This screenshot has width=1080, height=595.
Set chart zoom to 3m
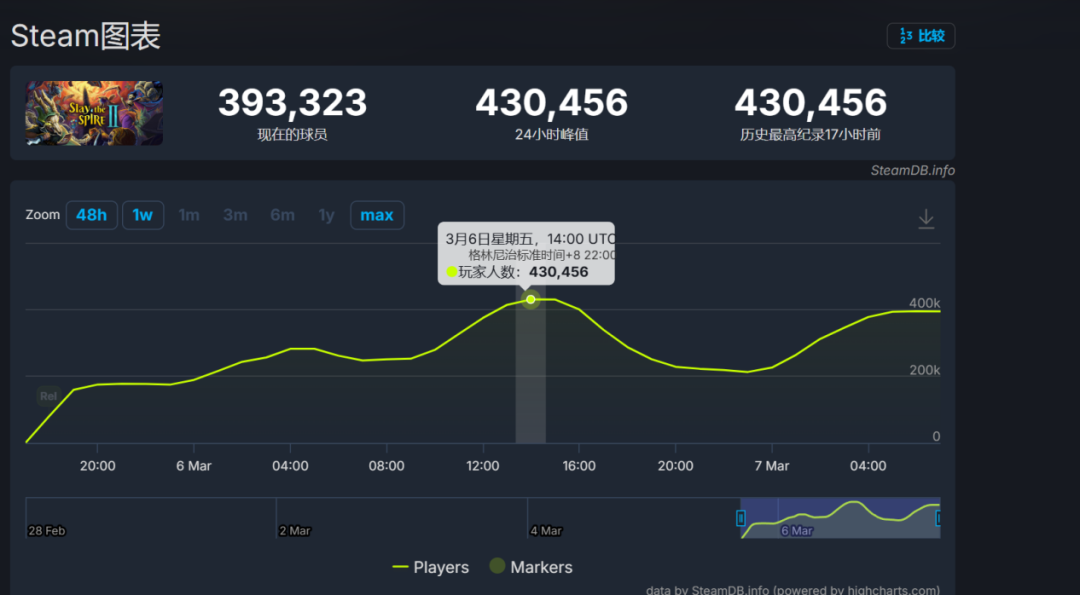coord(235,215)
